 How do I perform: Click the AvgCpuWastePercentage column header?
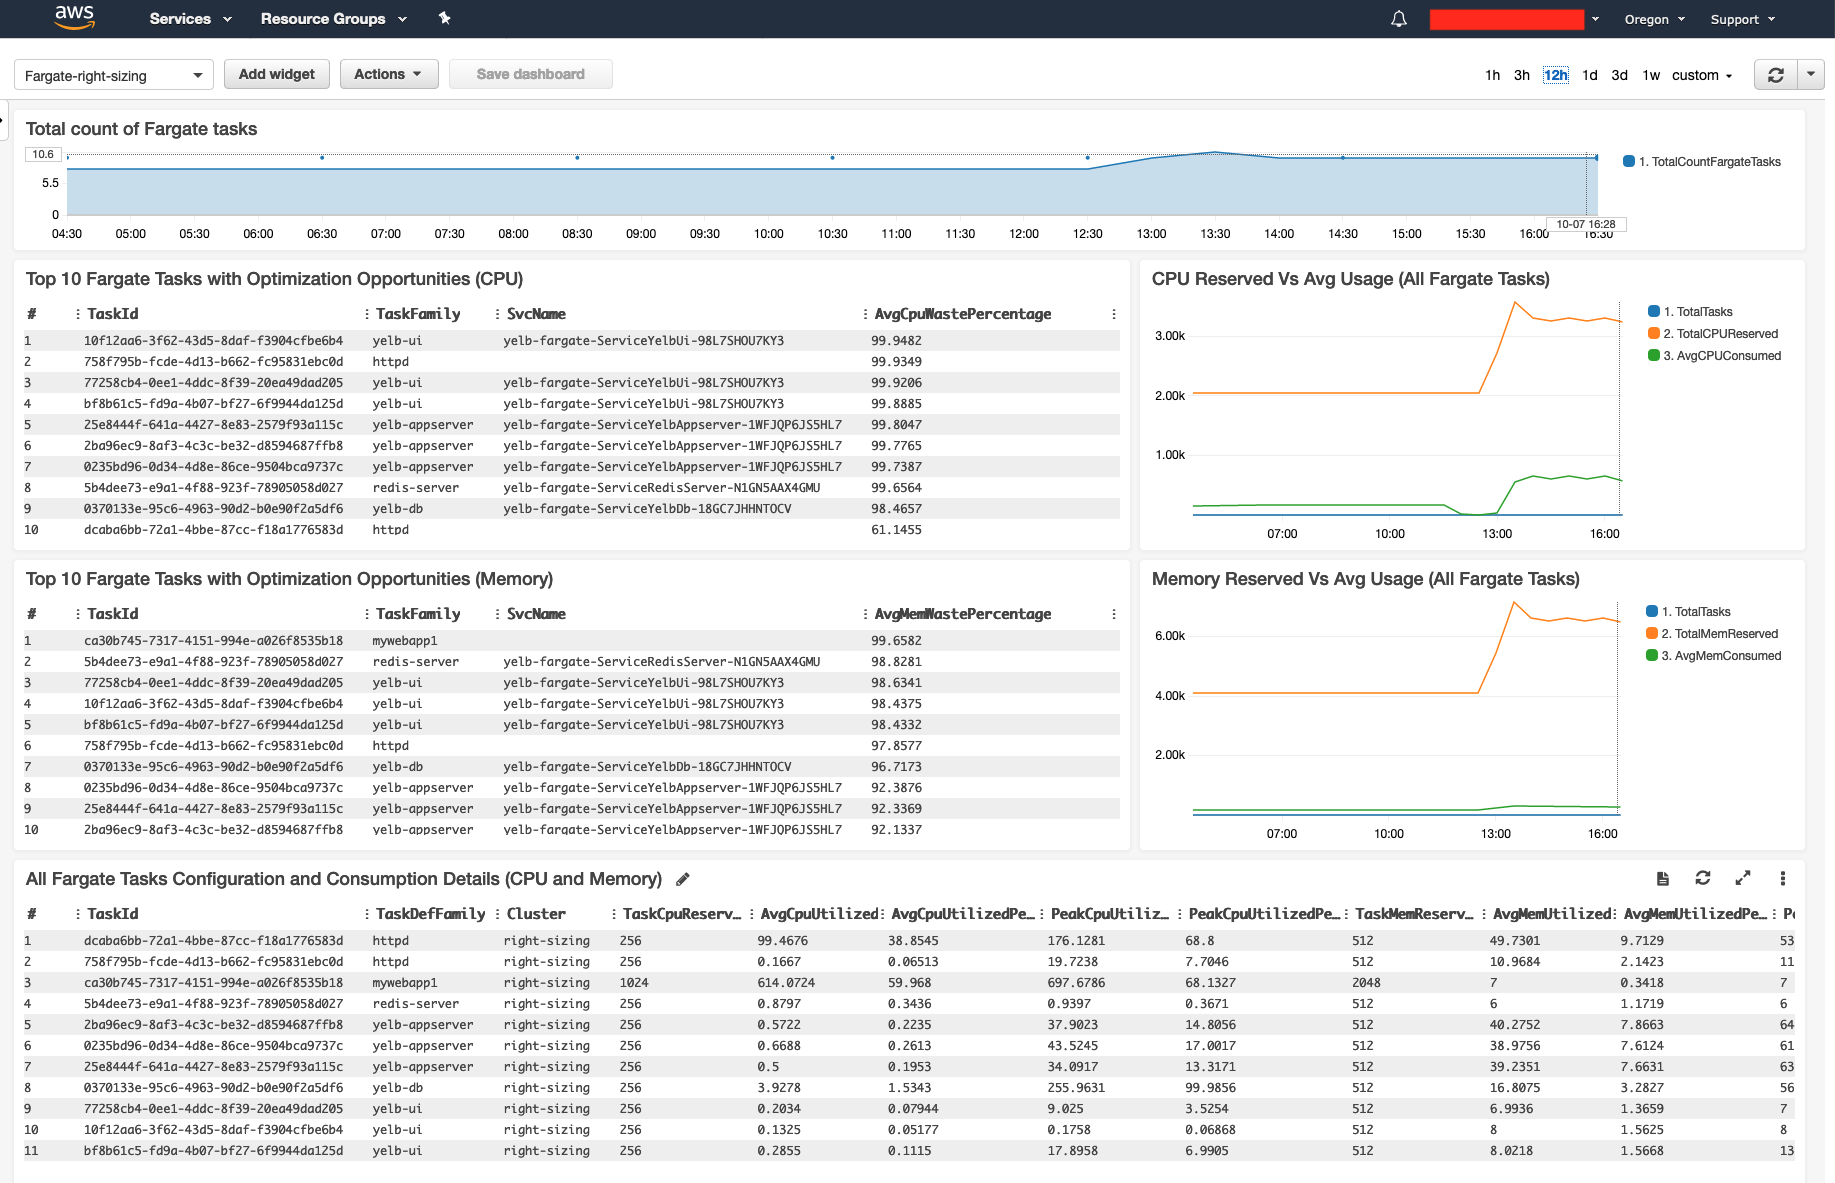[x=962, y=314]
